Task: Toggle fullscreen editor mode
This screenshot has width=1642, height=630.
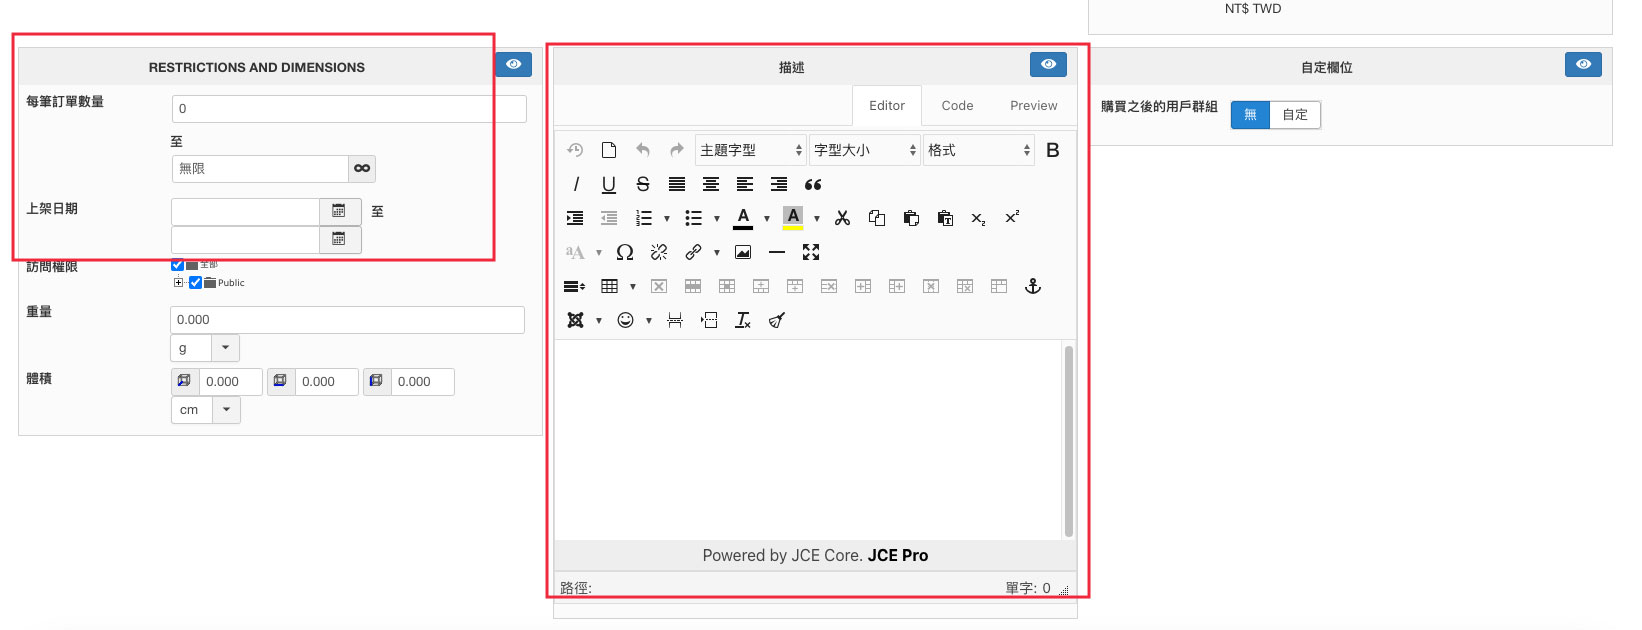Action: click(x=811, y=252)
